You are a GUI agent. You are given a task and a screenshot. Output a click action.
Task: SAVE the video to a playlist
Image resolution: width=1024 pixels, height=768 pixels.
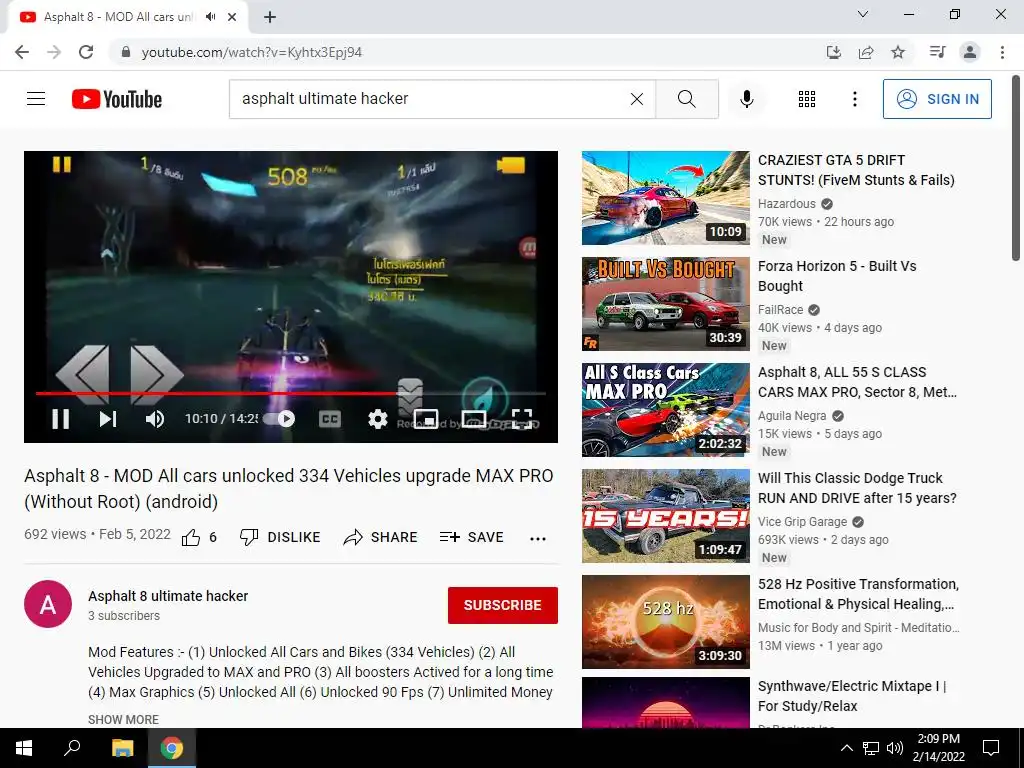[x=472, y=537]
